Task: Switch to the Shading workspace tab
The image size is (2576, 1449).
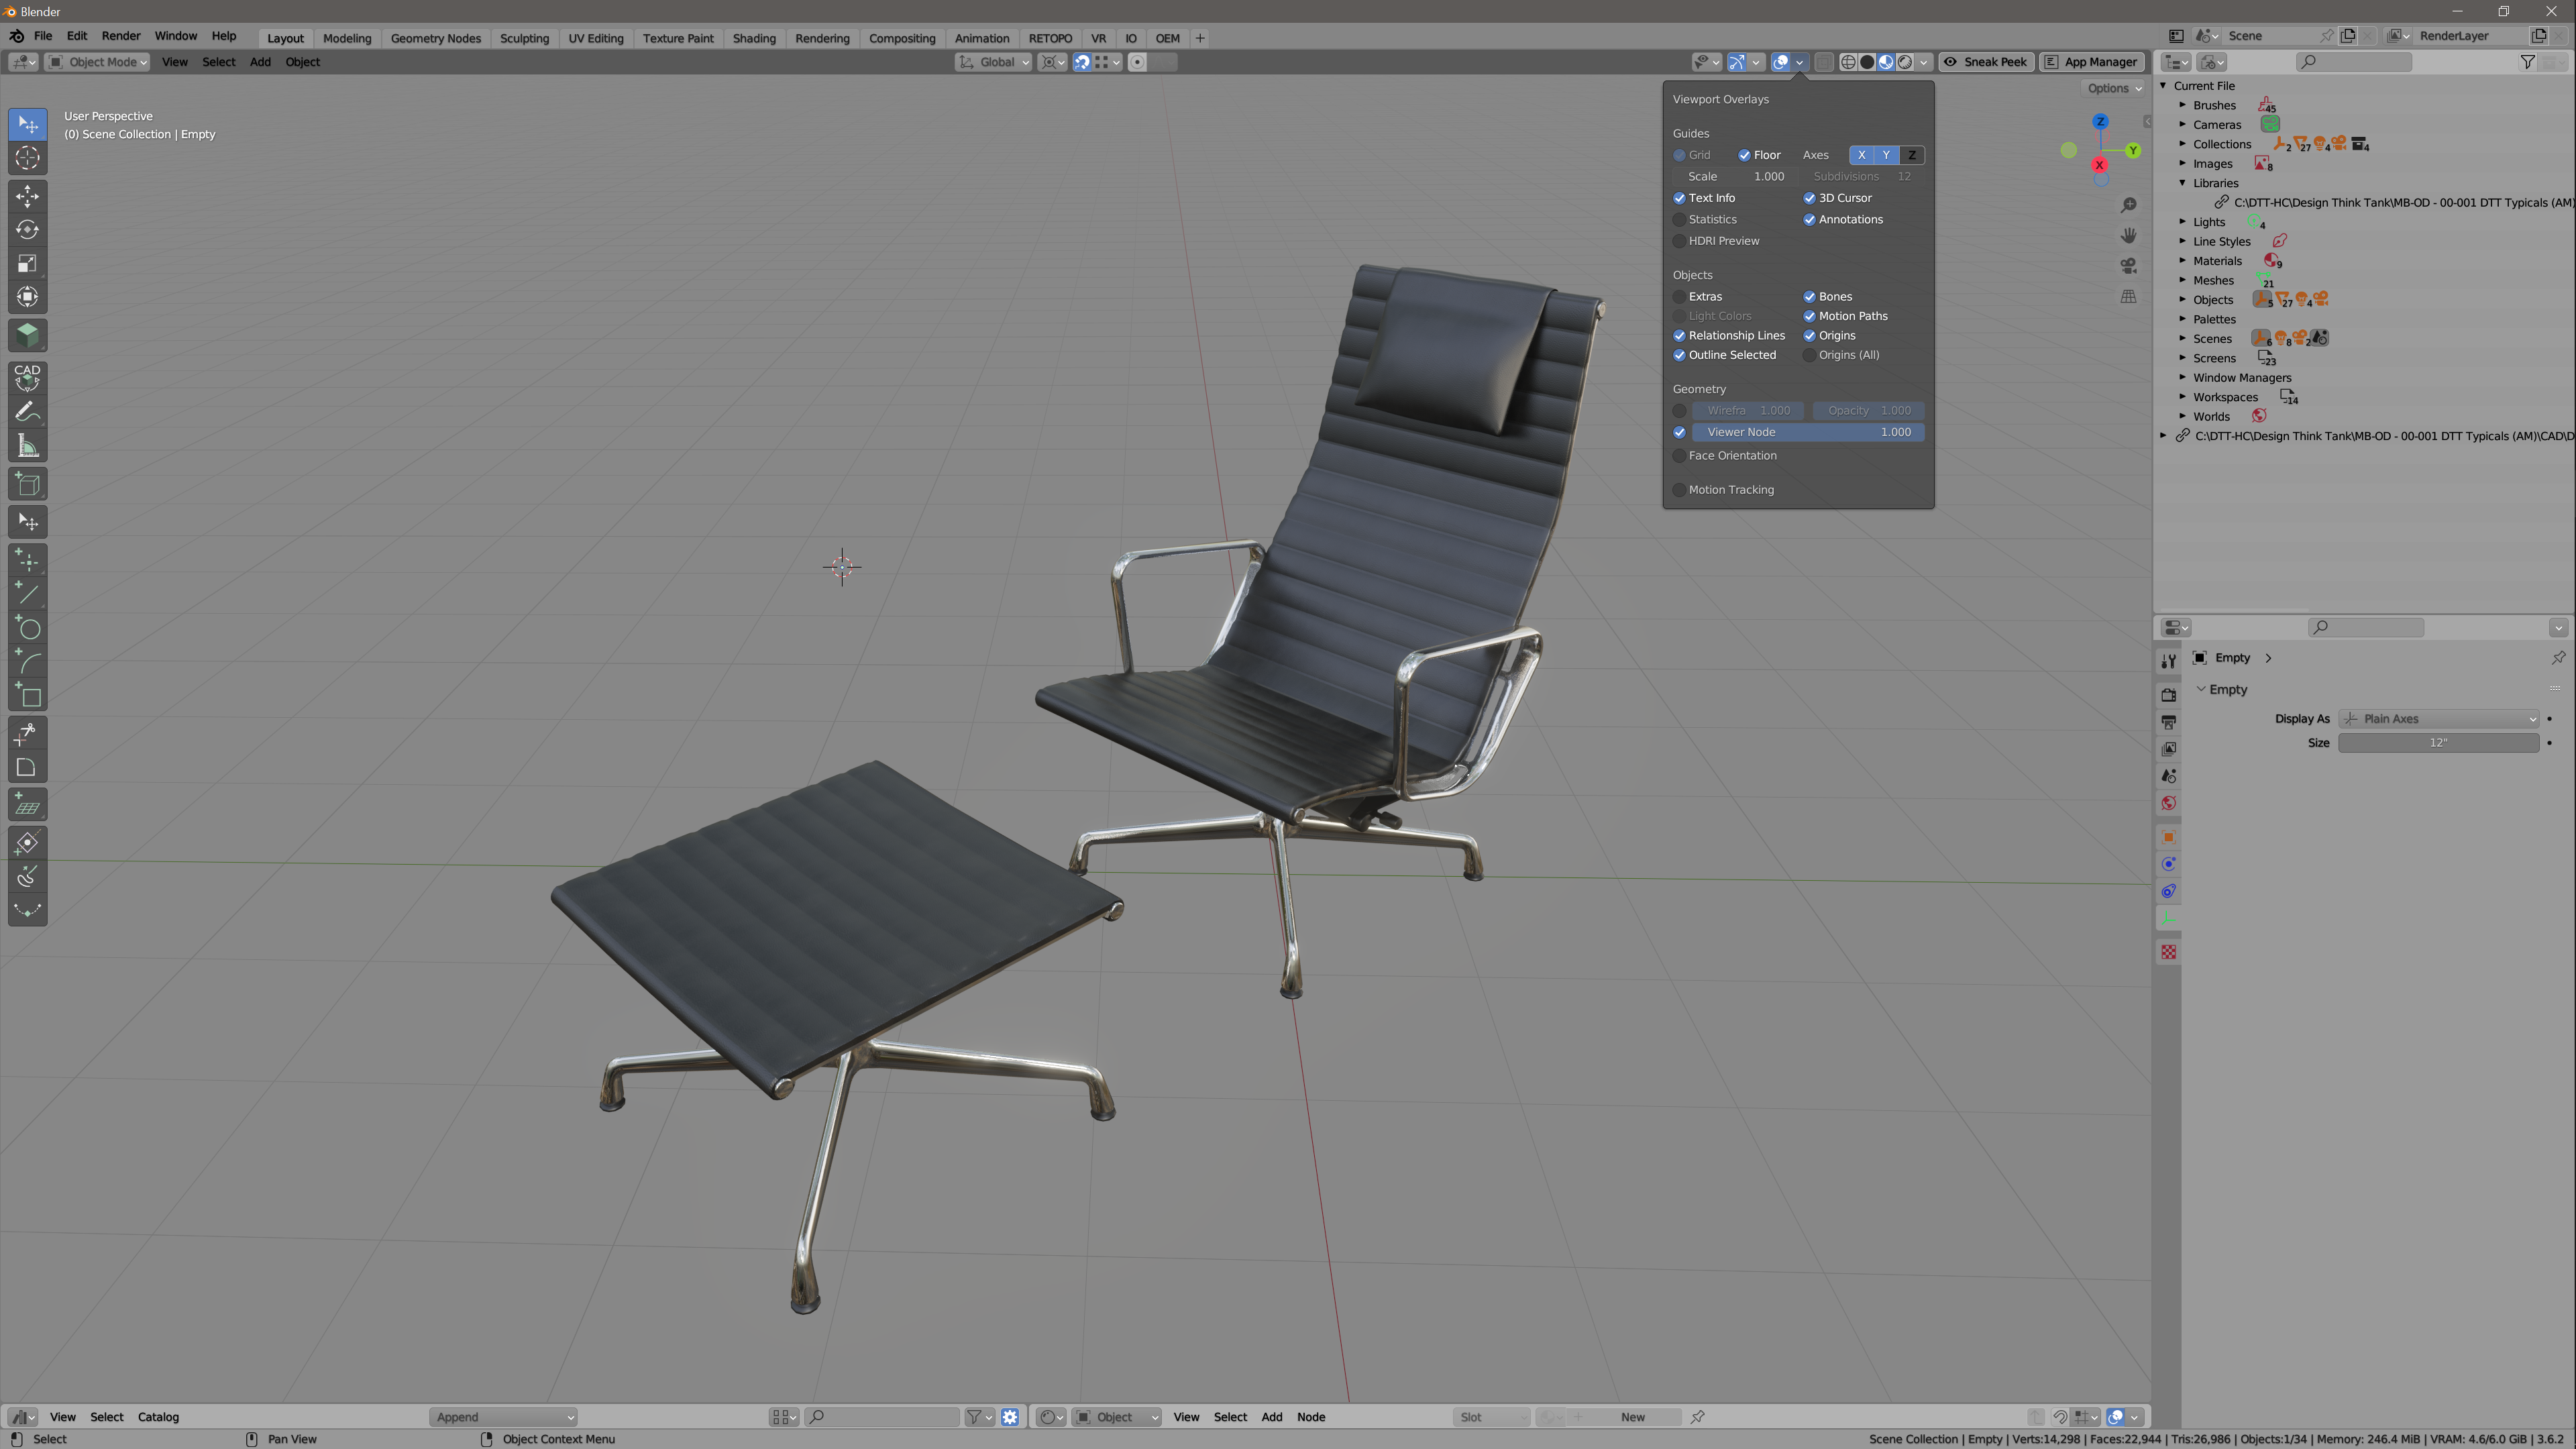Action: pos(754,38)
